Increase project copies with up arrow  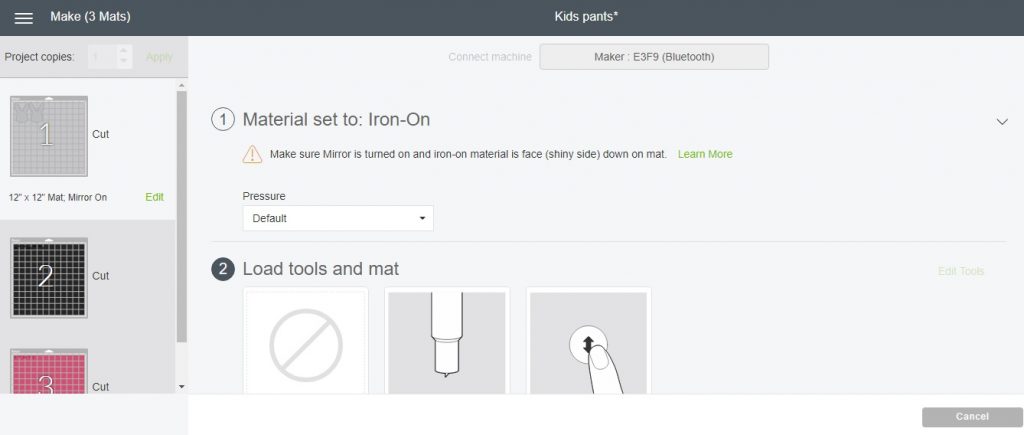point(124,52)
